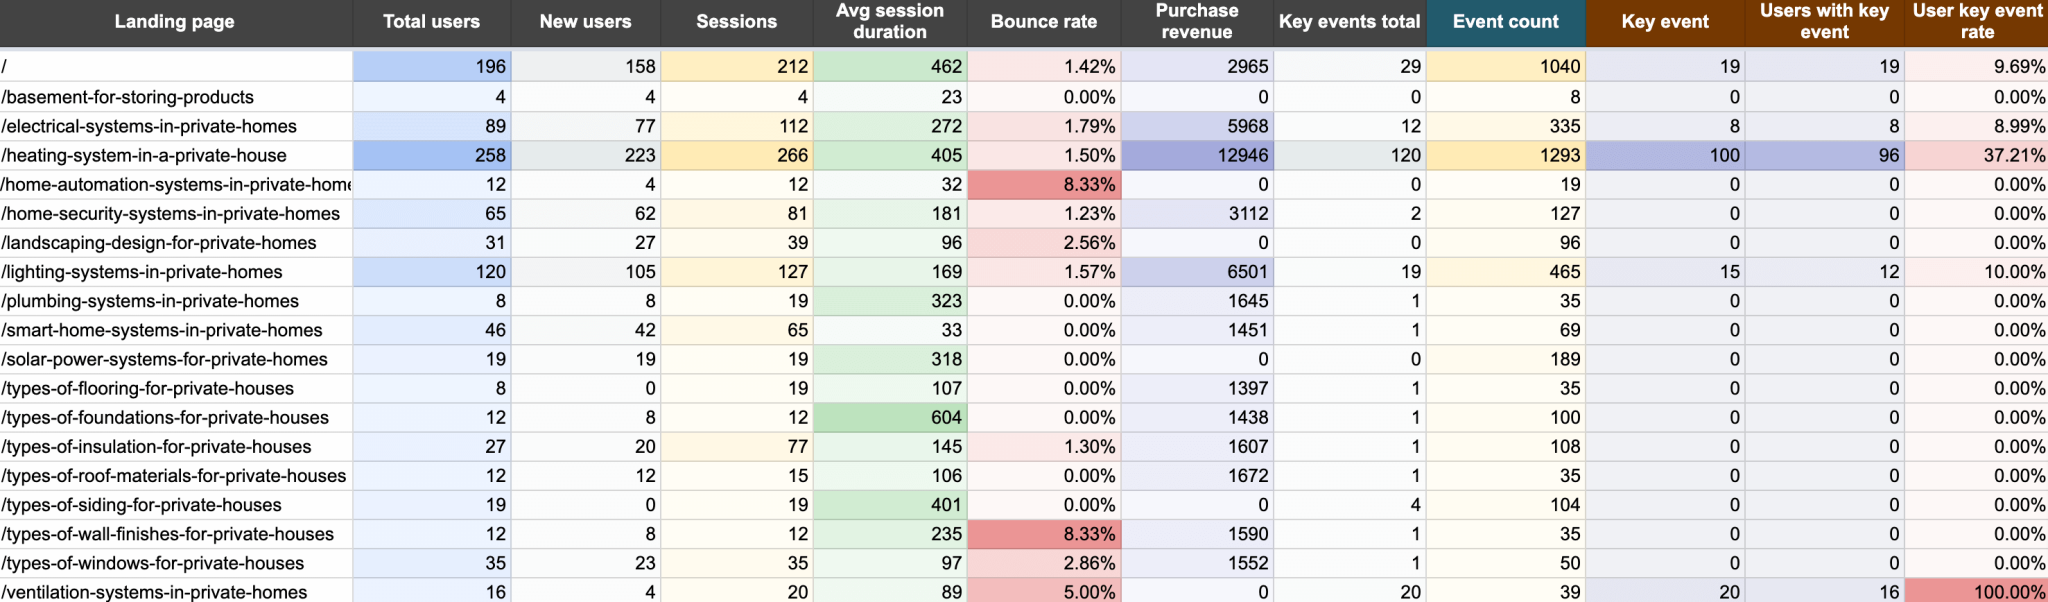Click the 5.00% bounce rate cell
Screen dimensions: 2048x602
(x=1043, y=592)
